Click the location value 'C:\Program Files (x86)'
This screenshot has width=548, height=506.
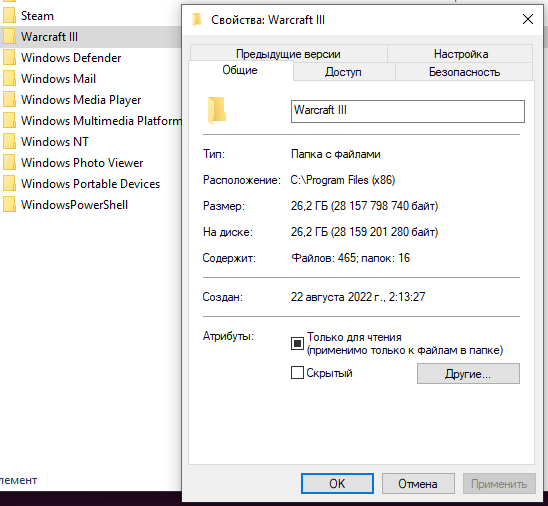point(342,180)
